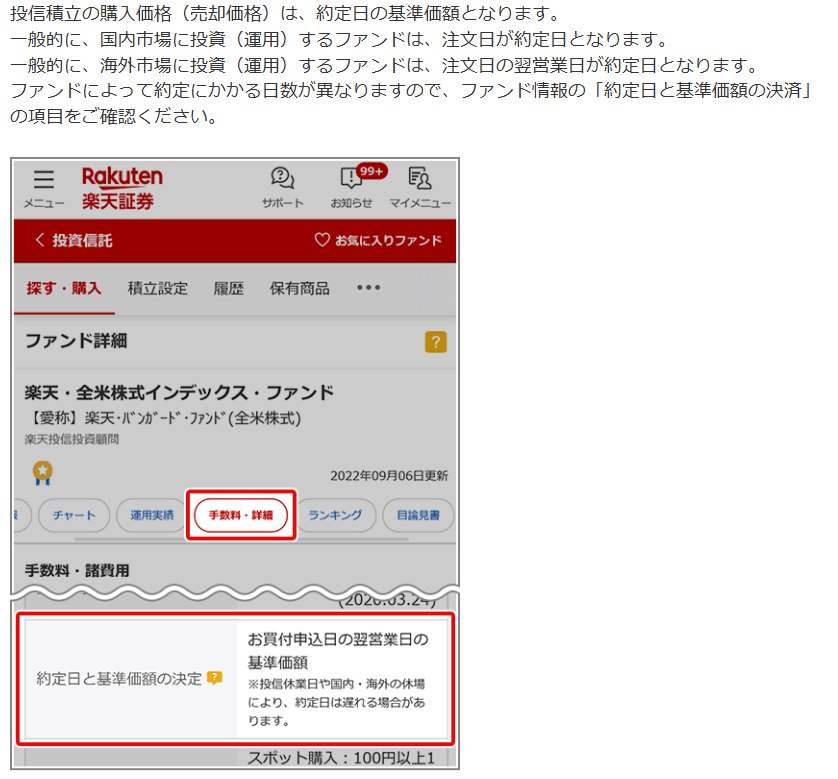Switch to the 積立設定 tab
Image resolution: width=838 pixels, height=779 pixels.
tap(157, 288)
